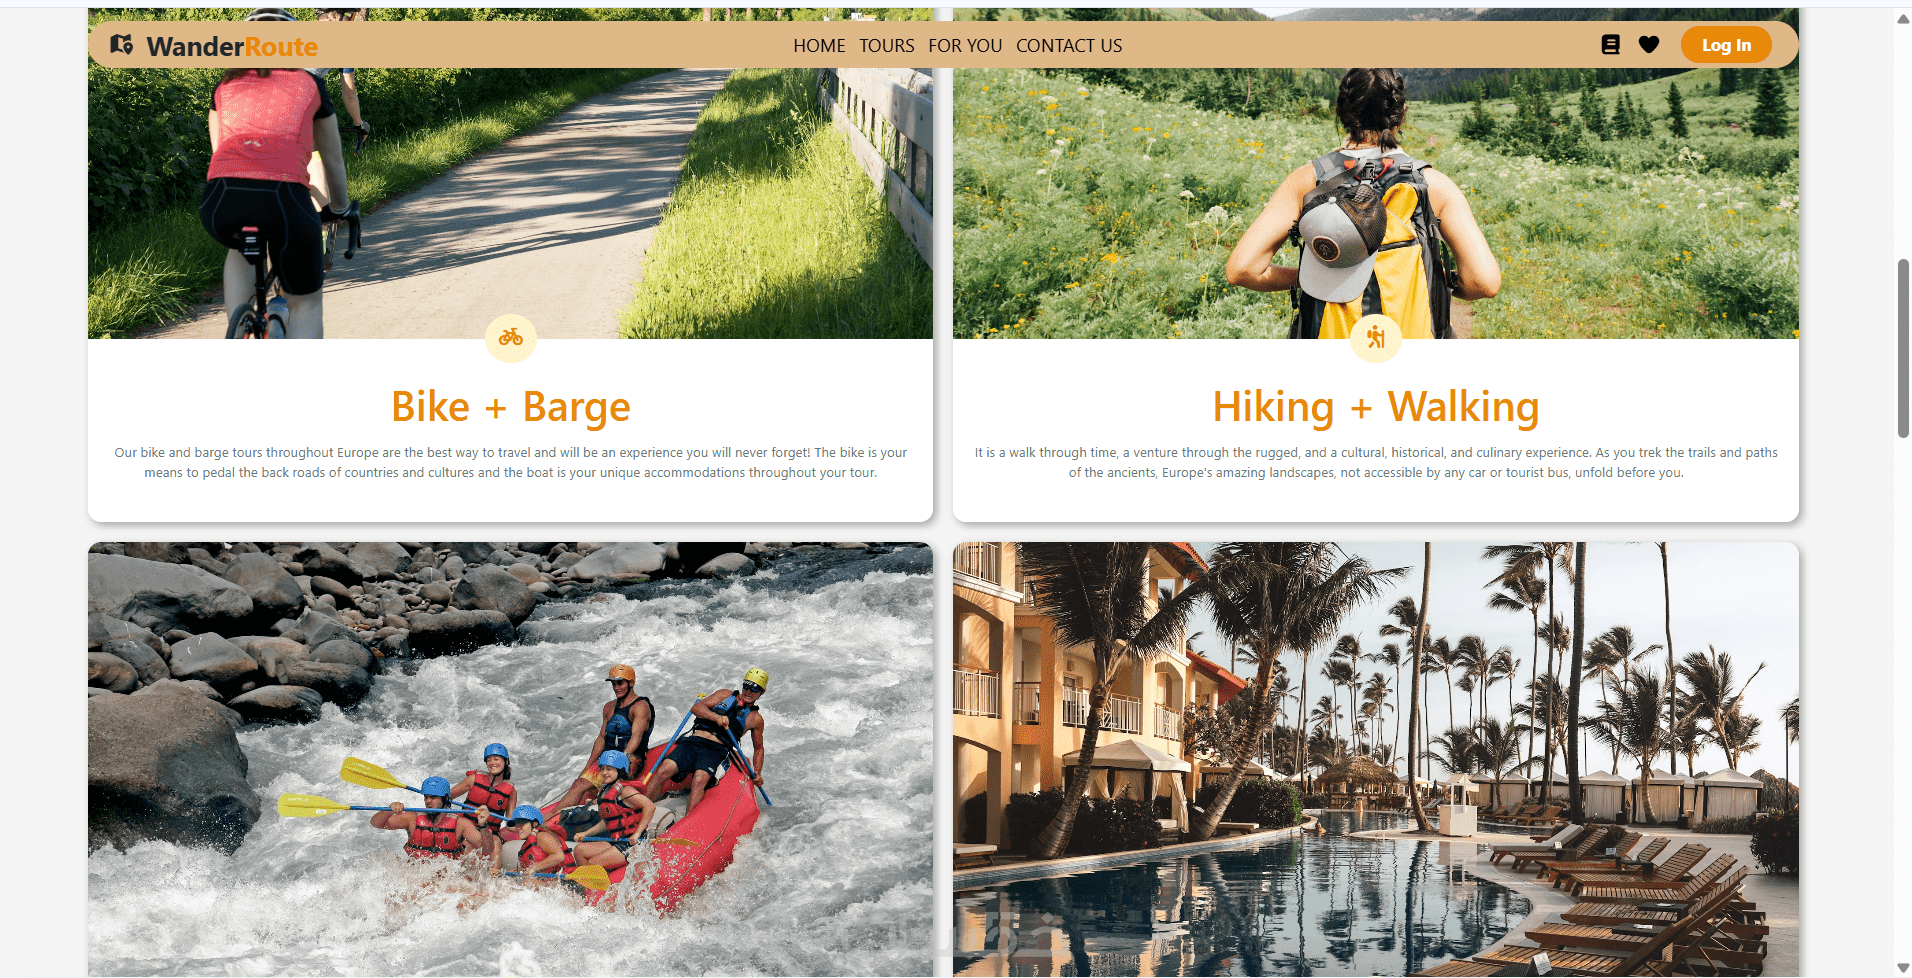Click the scrollbar down arrow
The height and width of the screenshot is (978, 1912).
1903,968
